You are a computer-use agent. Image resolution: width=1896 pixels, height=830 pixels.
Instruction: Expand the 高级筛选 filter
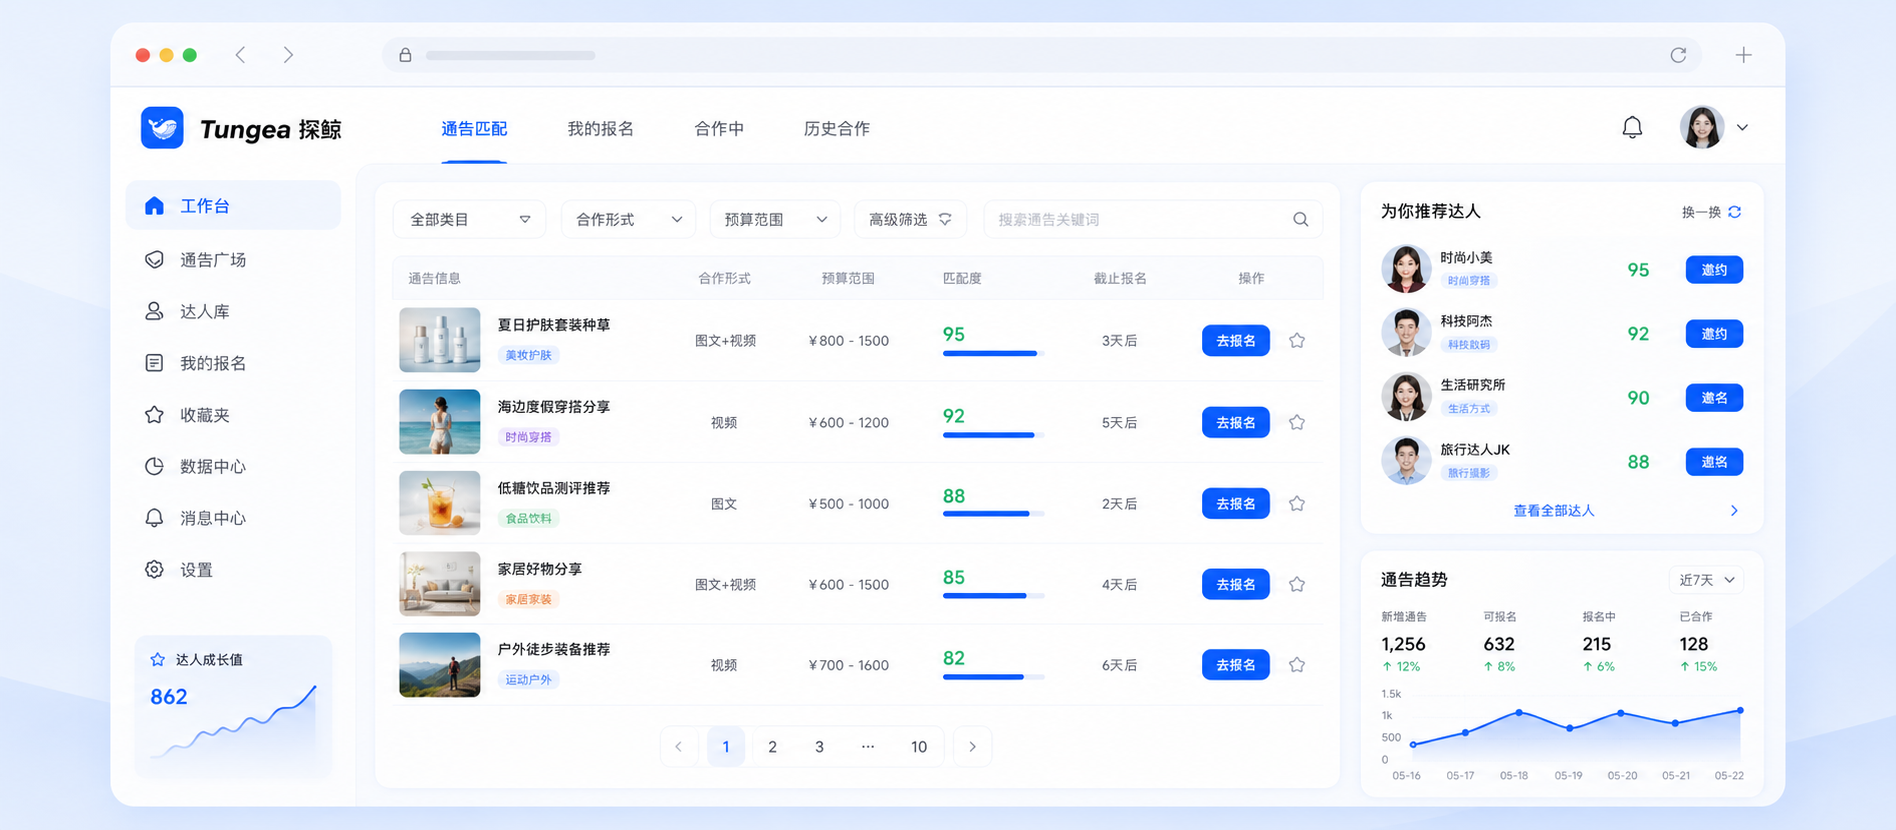[x=910, y=219]
